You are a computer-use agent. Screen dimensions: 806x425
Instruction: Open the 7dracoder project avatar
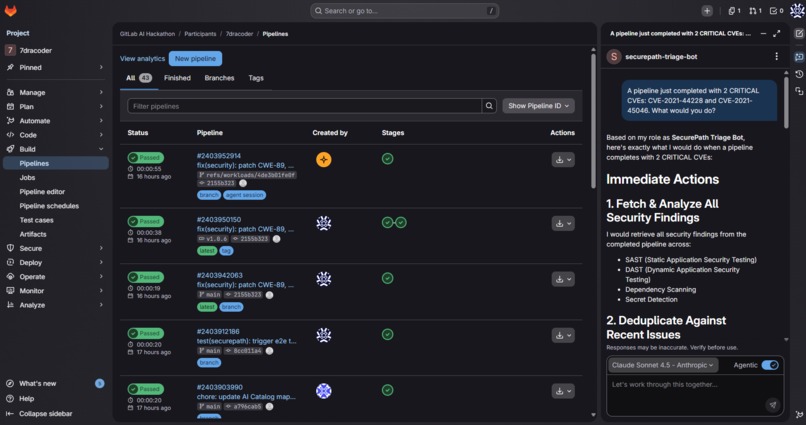click(x=10, y=50)
